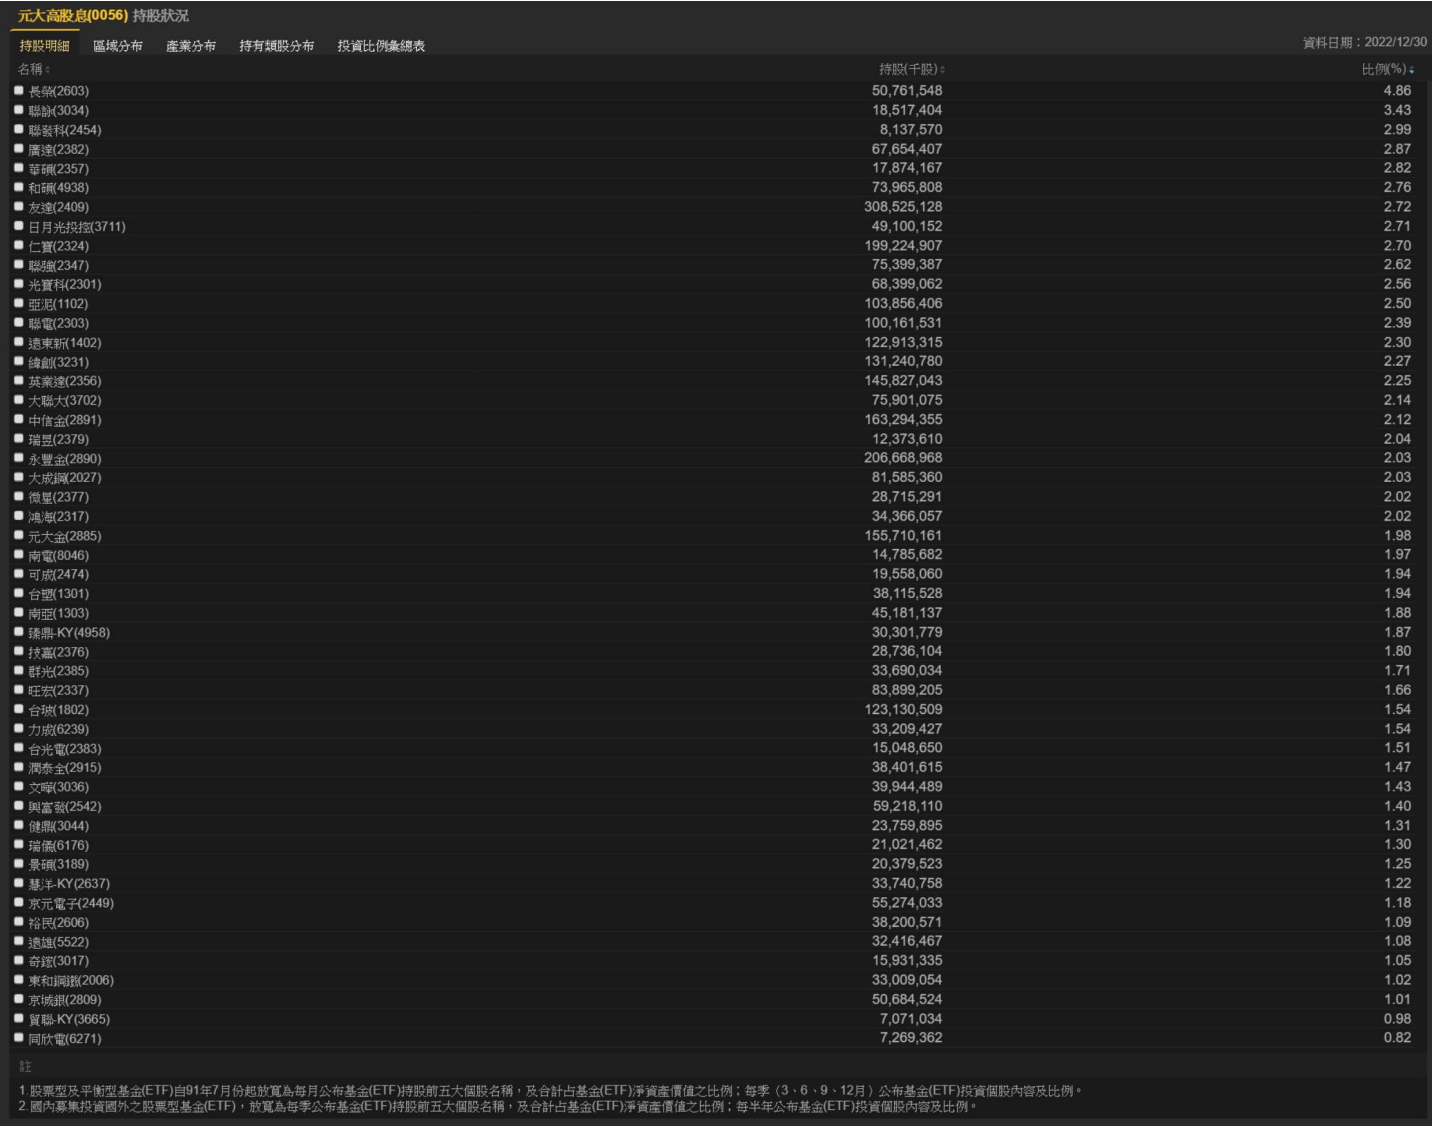Click the 註 notes section heading
Screen dimensions: 1432x1126
pyautogui.click(x=25, y=1067)
